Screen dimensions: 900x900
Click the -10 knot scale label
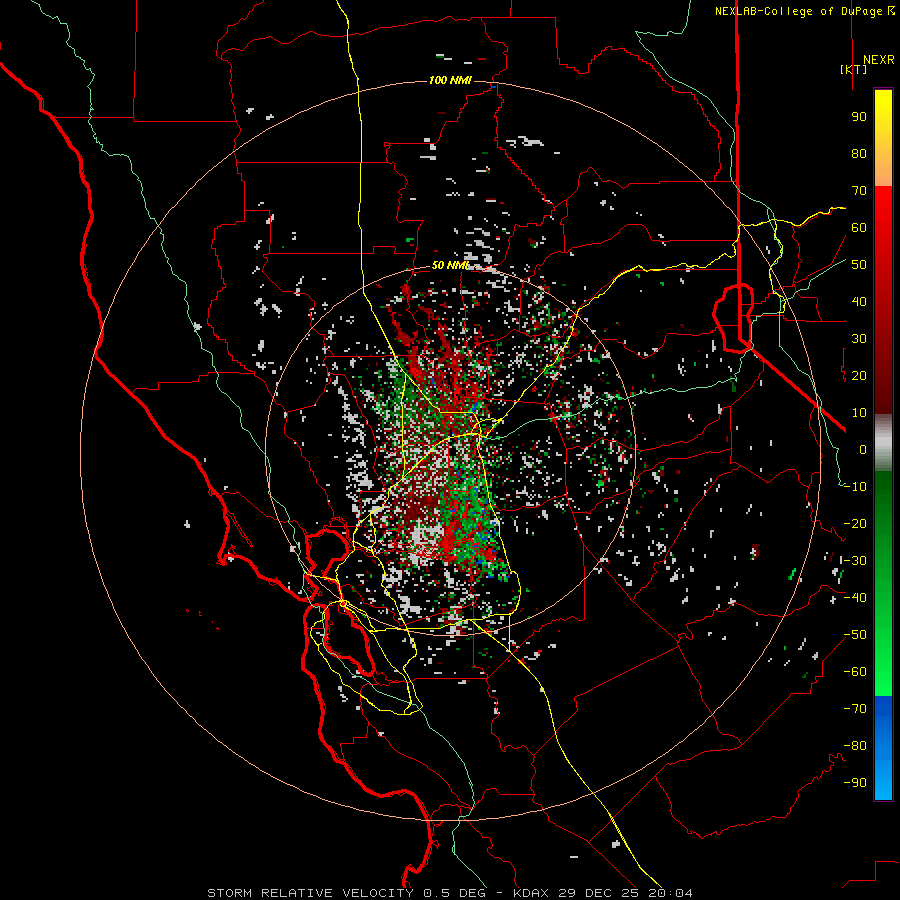(855, 487)
